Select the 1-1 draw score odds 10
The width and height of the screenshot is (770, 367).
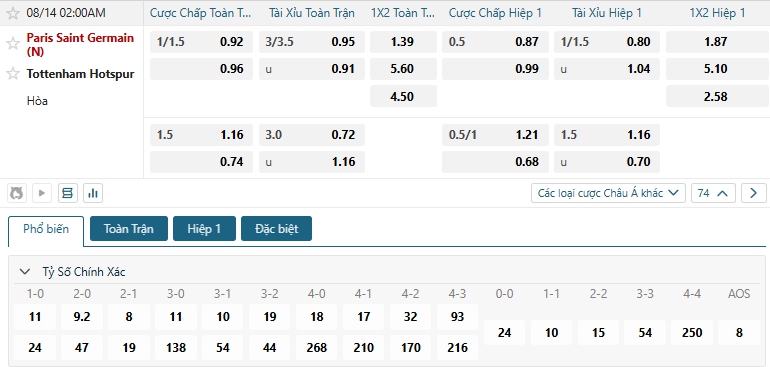coord(551,333)
